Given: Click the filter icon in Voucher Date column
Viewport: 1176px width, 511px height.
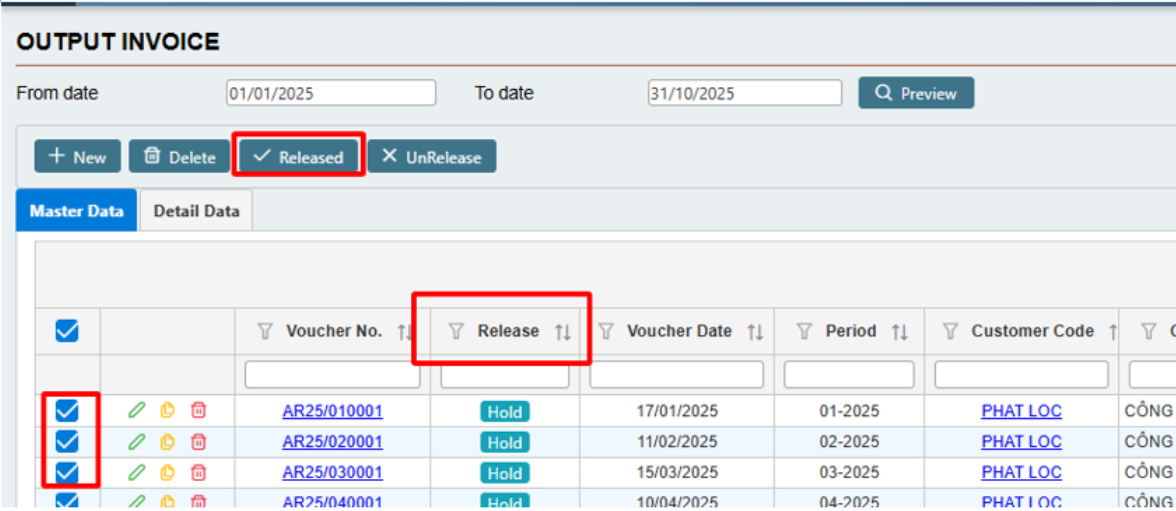Looking at the screenshot, I should (x=606, y=331).
